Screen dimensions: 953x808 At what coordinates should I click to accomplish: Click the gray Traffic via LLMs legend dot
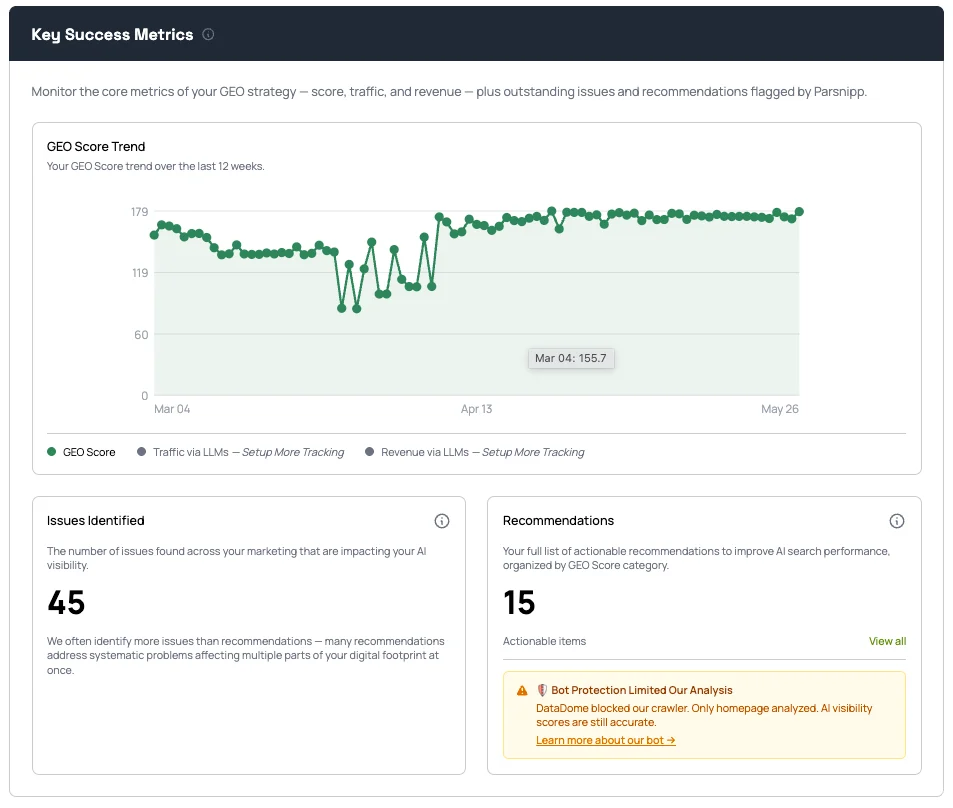tap(142, 452)
